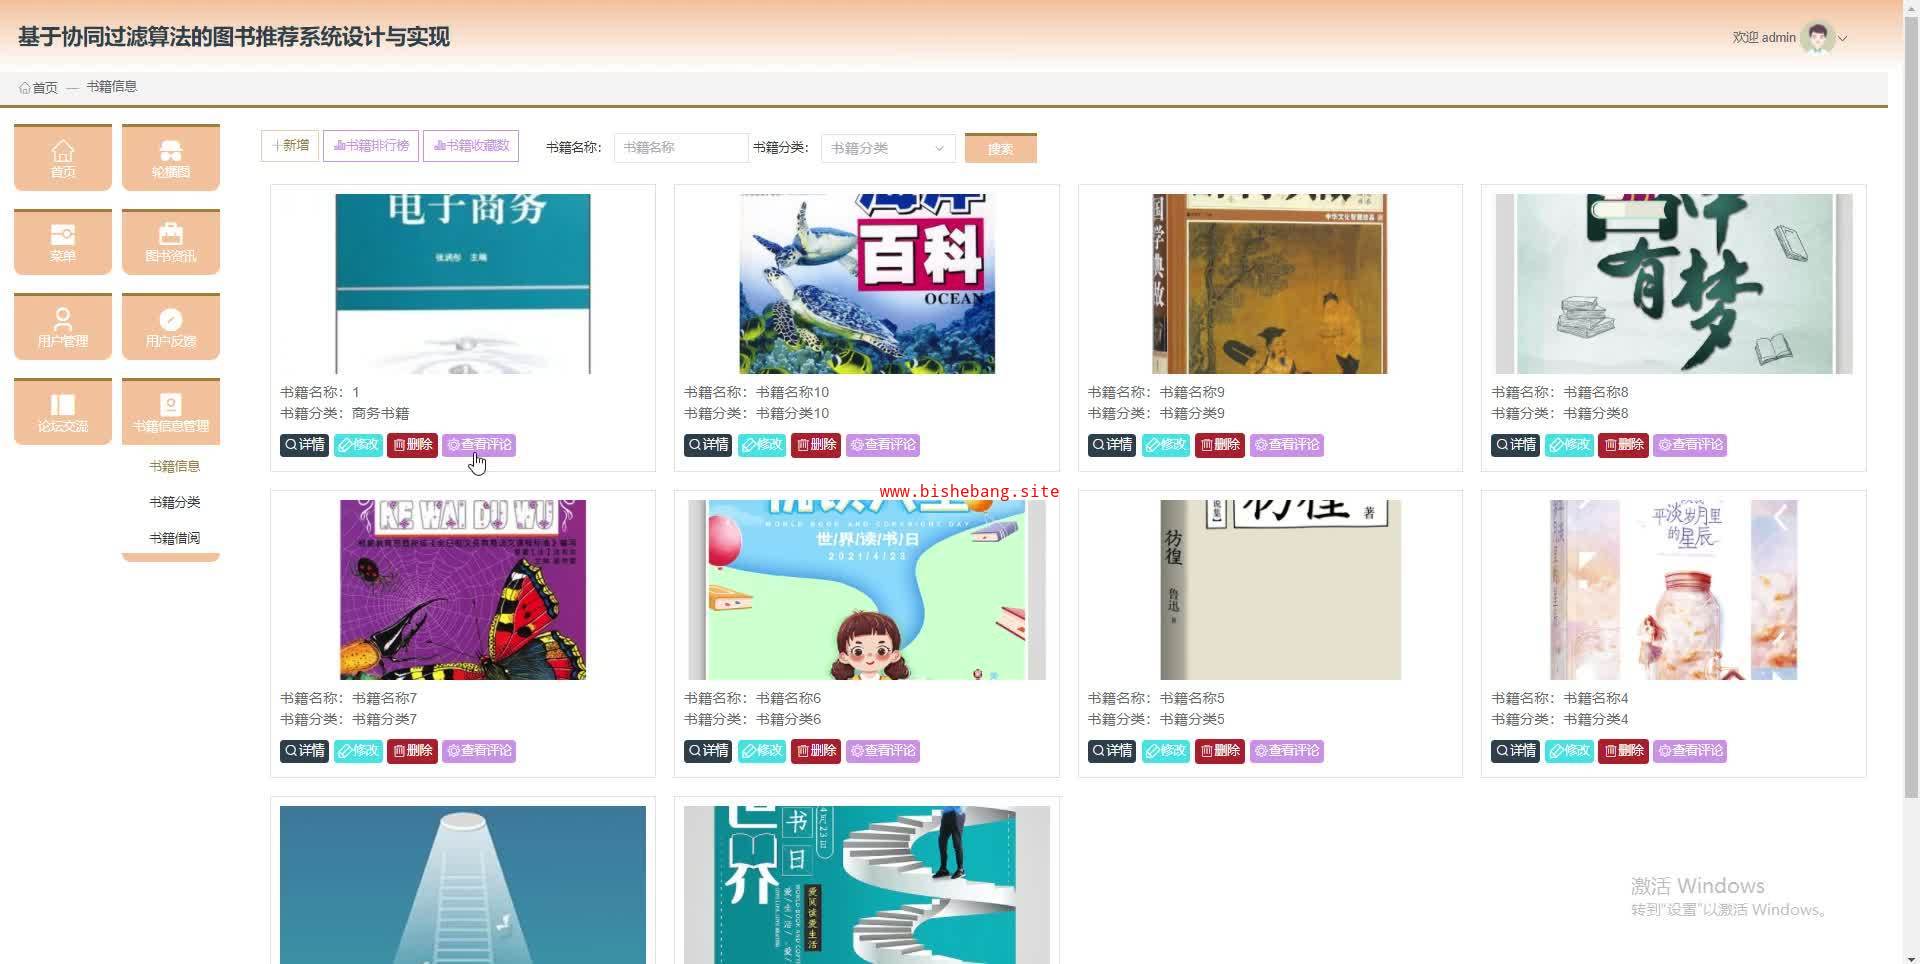This screenshot has width=1920, height=964.
Task: Select 书籍分类 in the sidebar submenu
Action: coord(175,502)
